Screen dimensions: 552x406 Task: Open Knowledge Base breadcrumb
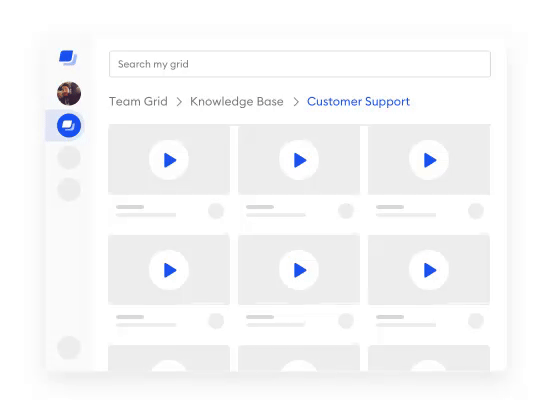tap(237, 101)
